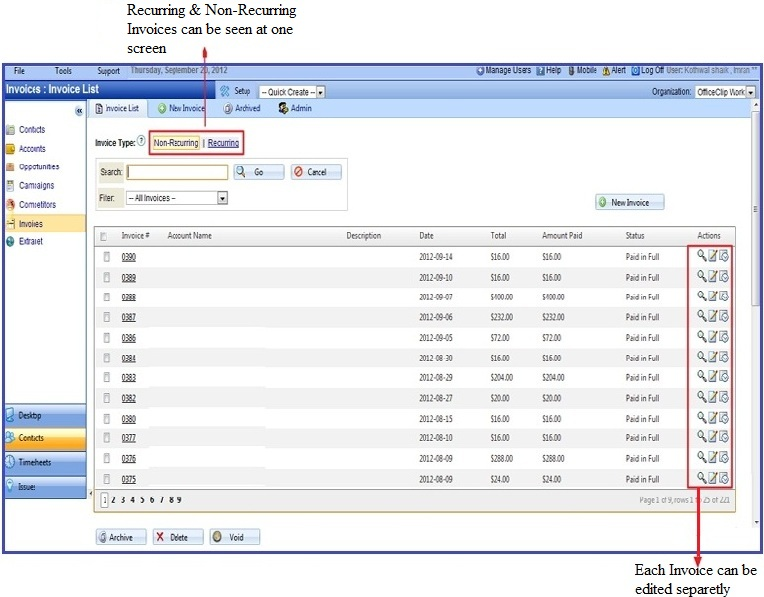Go to page 2 in the pager
The image size is (764, 597).
pos(113,500)
